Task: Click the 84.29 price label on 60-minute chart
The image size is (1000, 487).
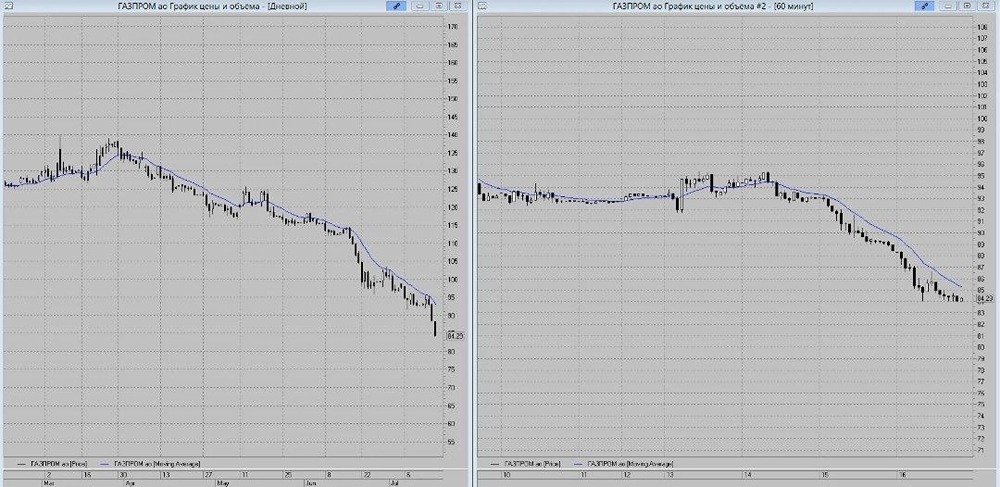Action: [x=985, y=298]
